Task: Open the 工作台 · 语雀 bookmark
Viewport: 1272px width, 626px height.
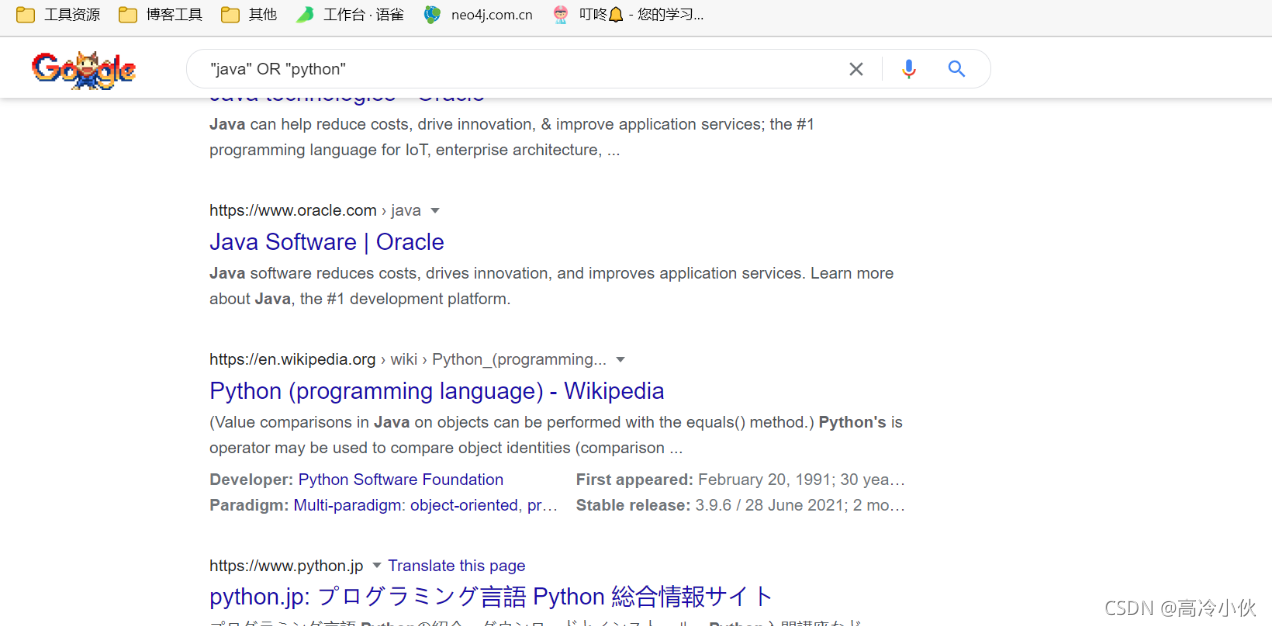Action: pos(350,14)
